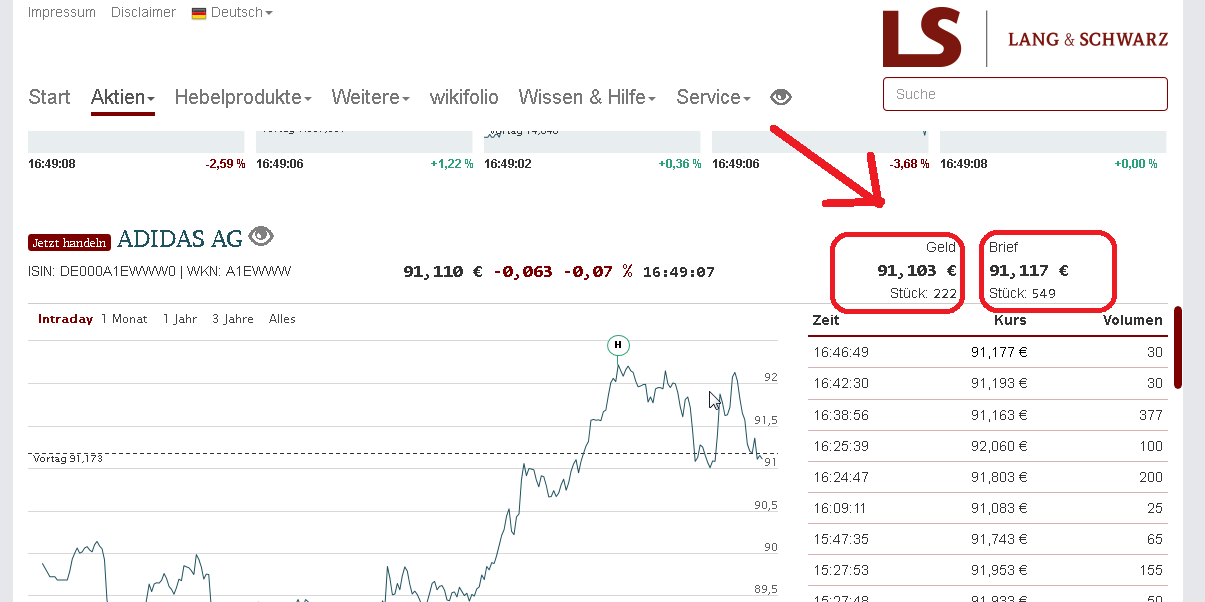The image size is (1205, 602).
Task: Go to the Start page
Action: pyautogui.click(x=49, y=97)
